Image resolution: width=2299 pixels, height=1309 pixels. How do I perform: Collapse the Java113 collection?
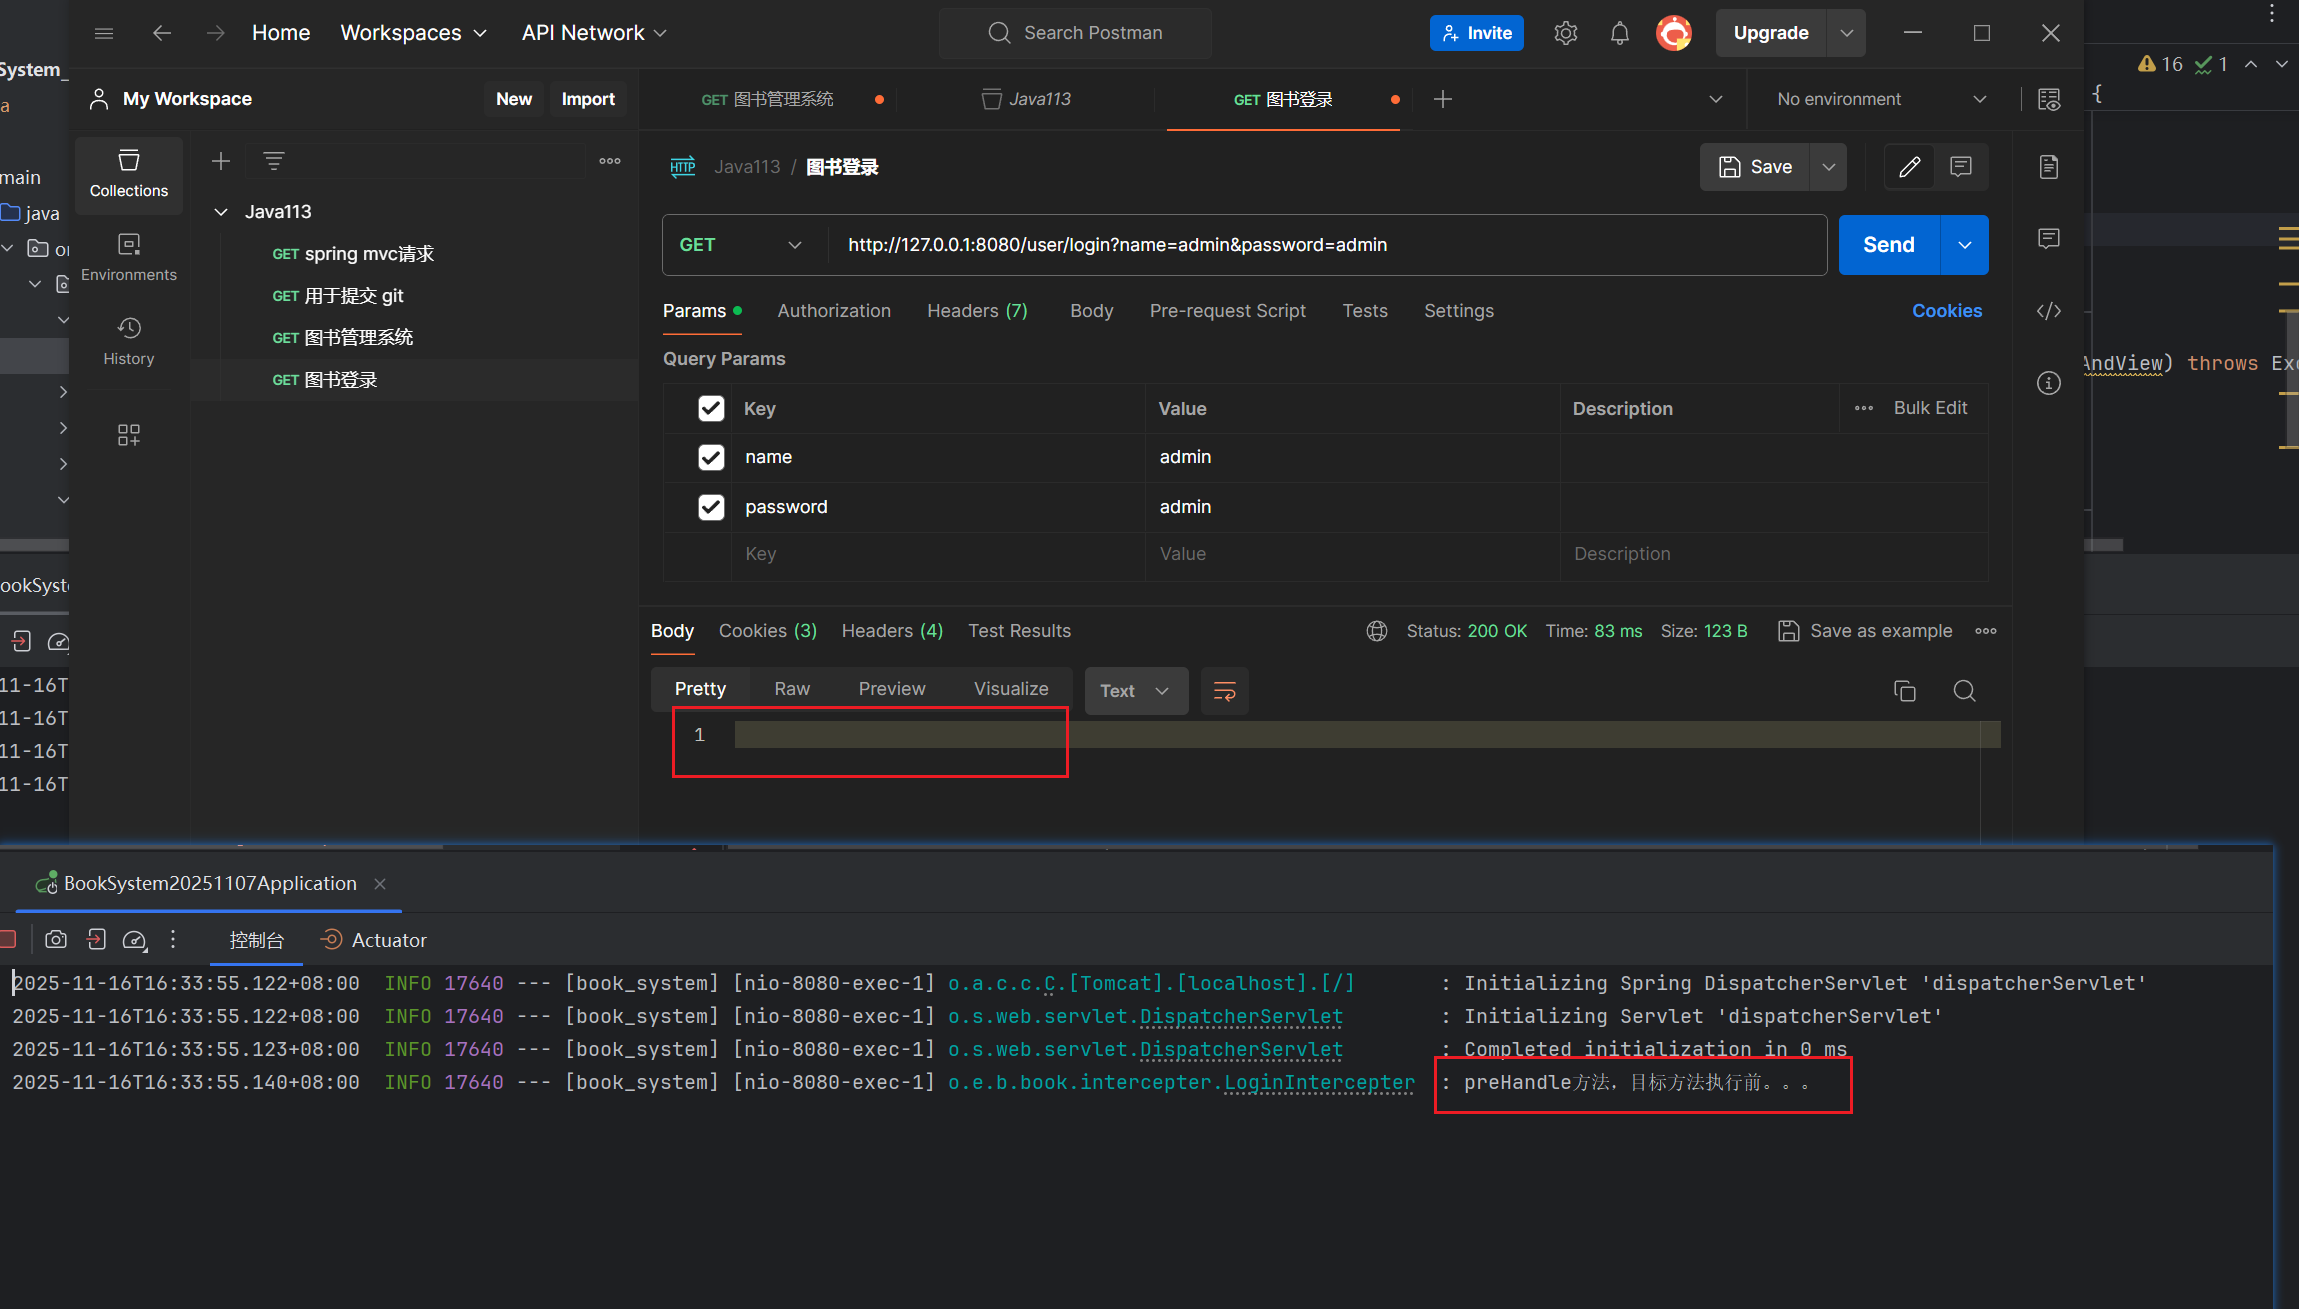(221, 212)
